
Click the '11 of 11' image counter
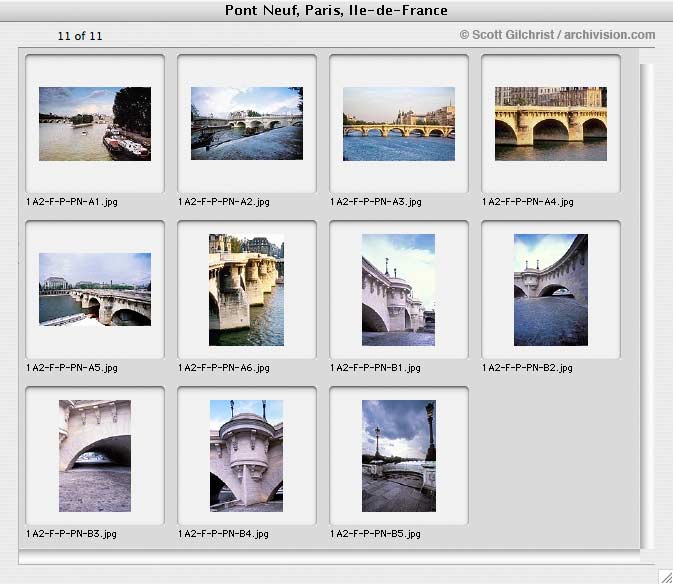coord(80,36)
